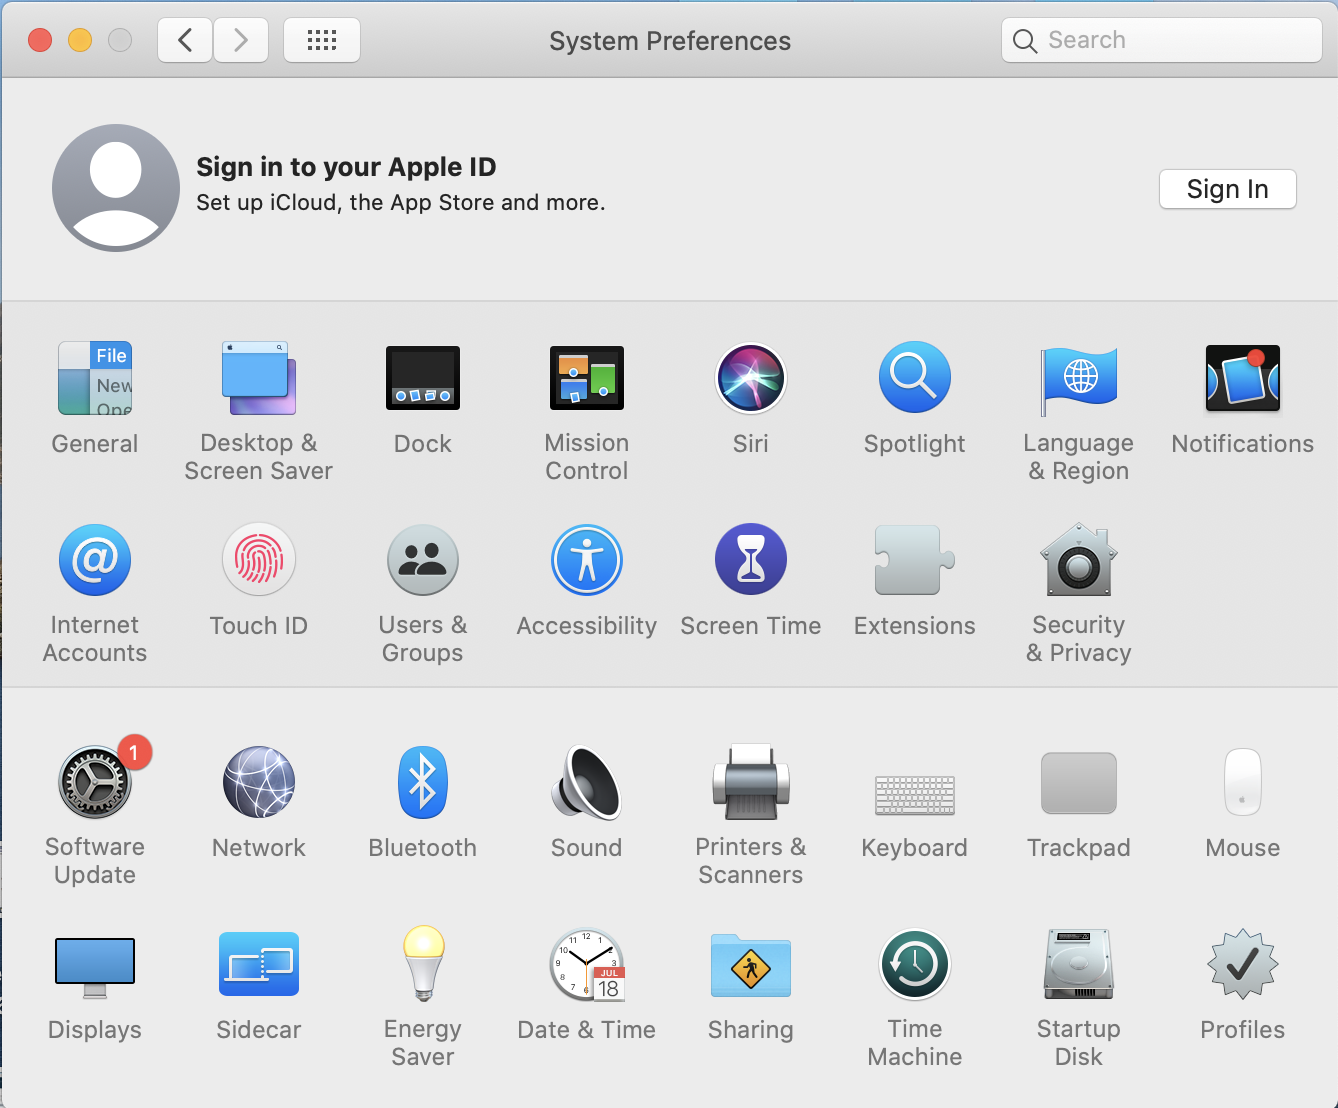The image size is (1338, 1108).
Task: Launch the Software Update pane
Action: [x=95, y=783]
